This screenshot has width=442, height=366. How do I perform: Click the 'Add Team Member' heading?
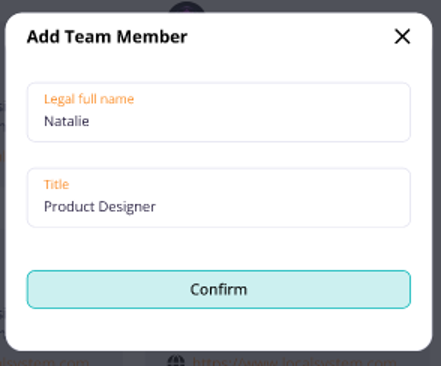[107, 37]
